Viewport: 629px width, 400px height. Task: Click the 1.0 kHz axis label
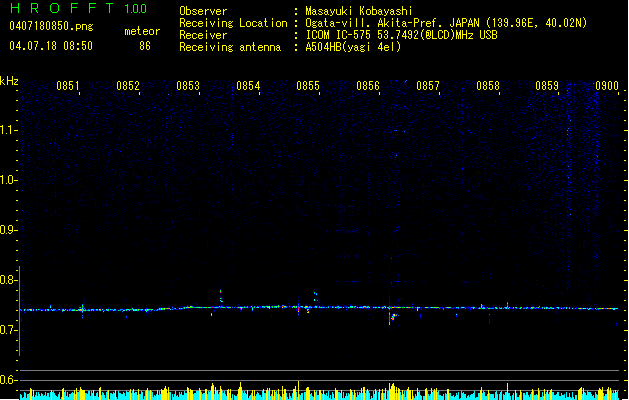8,180
